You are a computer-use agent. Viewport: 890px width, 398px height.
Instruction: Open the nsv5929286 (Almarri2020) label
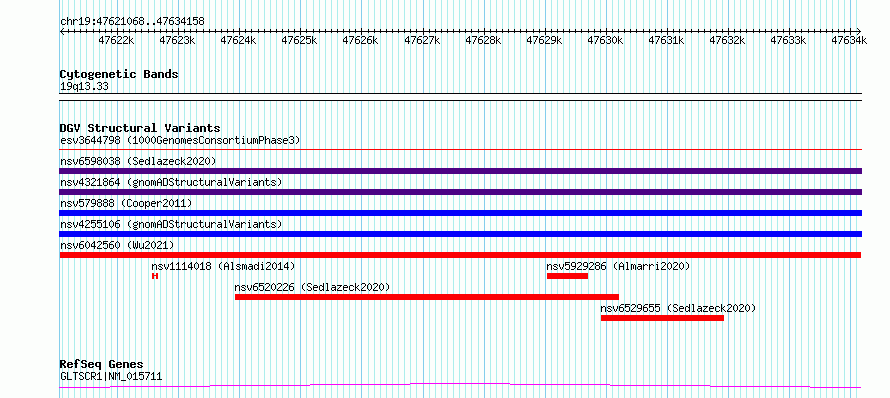tap(618, 266)
